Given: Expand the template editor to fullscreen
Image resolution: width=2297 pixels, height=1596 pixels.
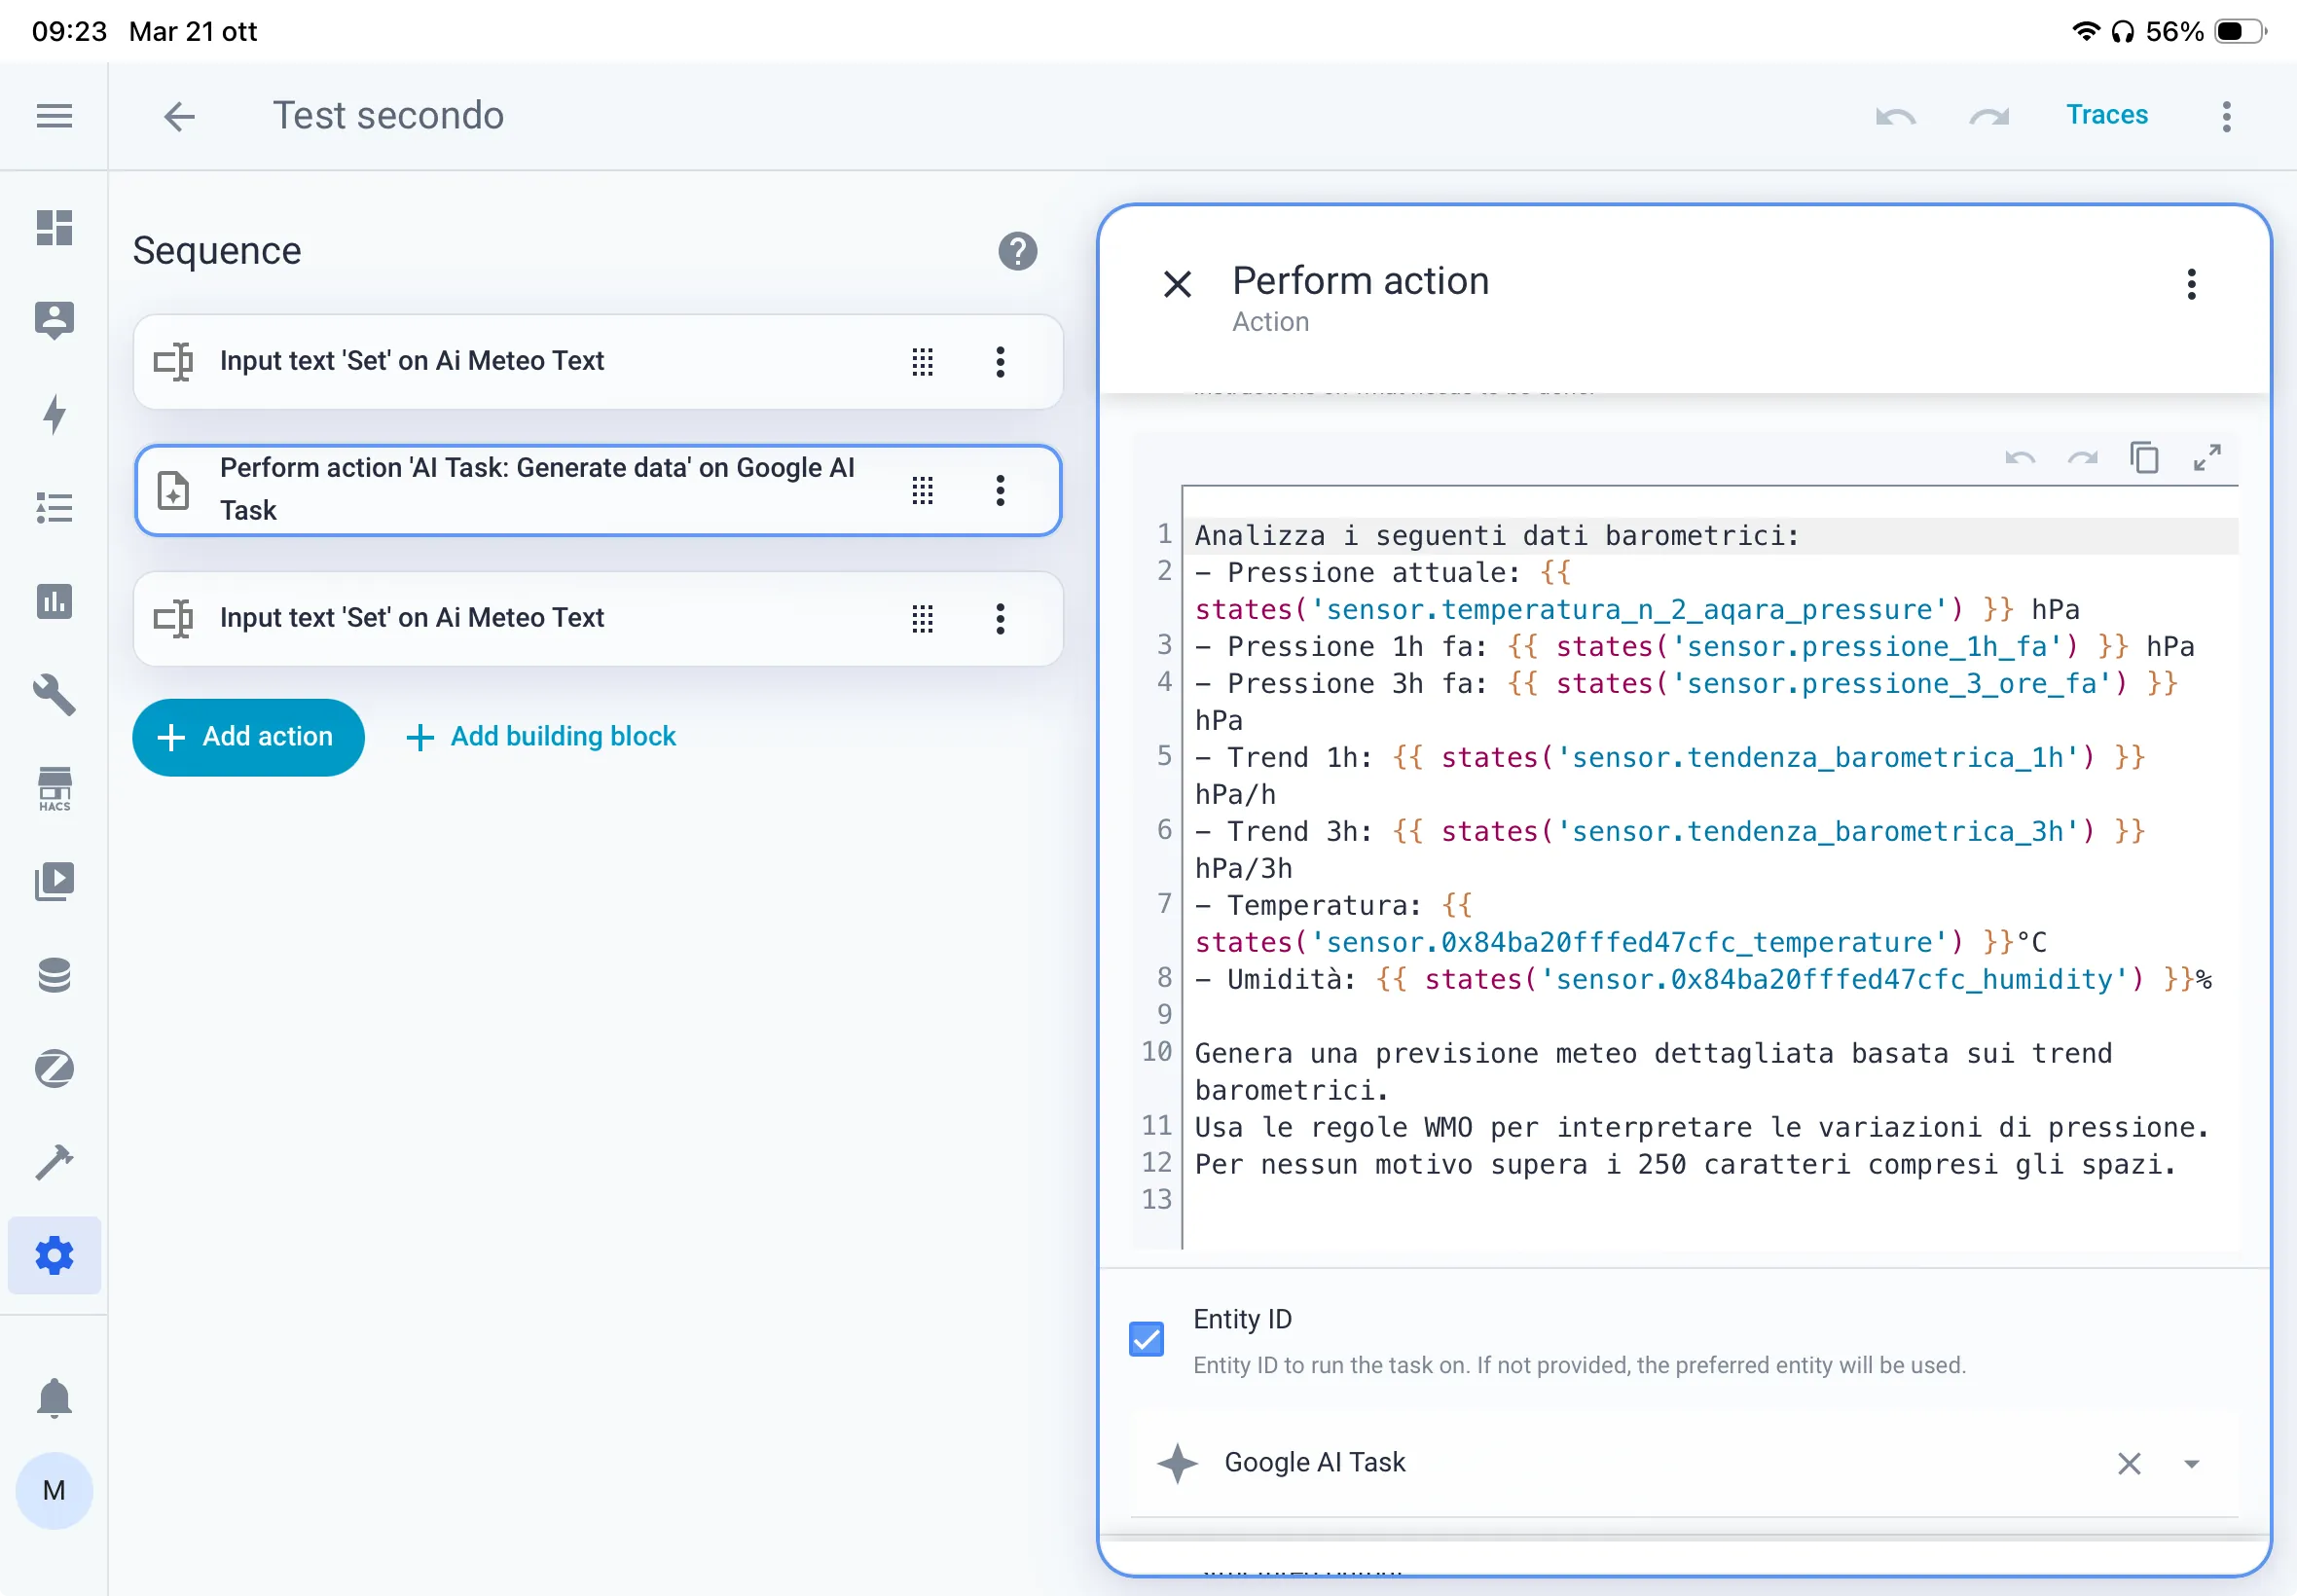Looking at the screenshot, I should [2207, 457].
